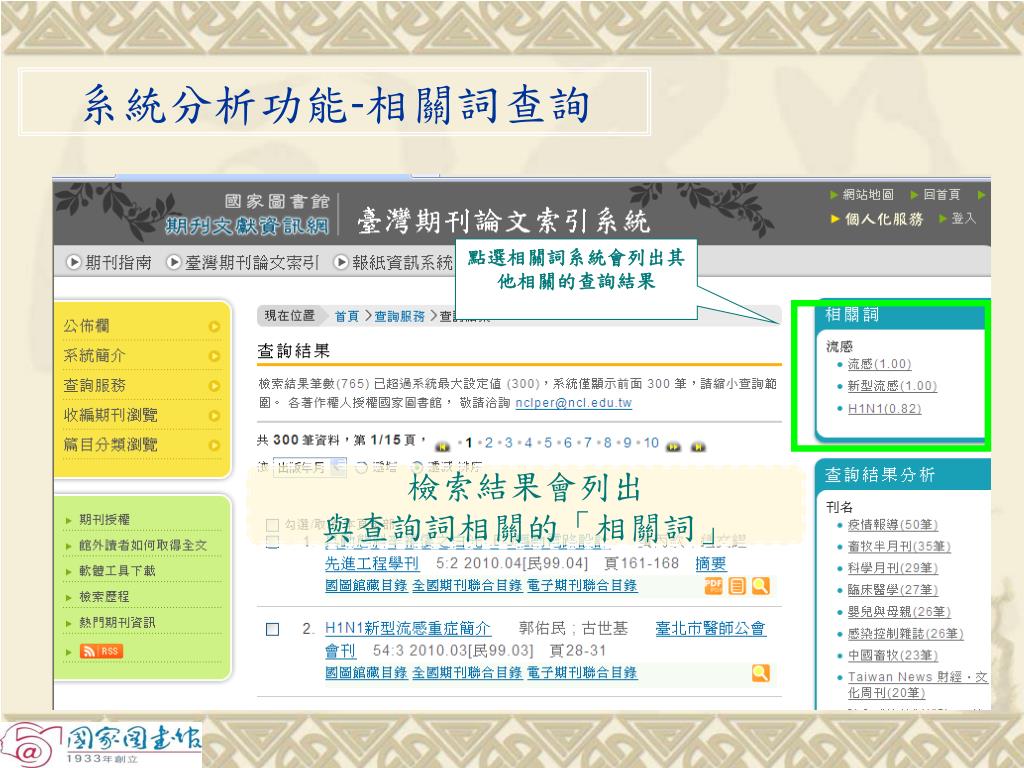
Task: Click the magnifier icon for result 2
Action: click(x=760, y=673)
